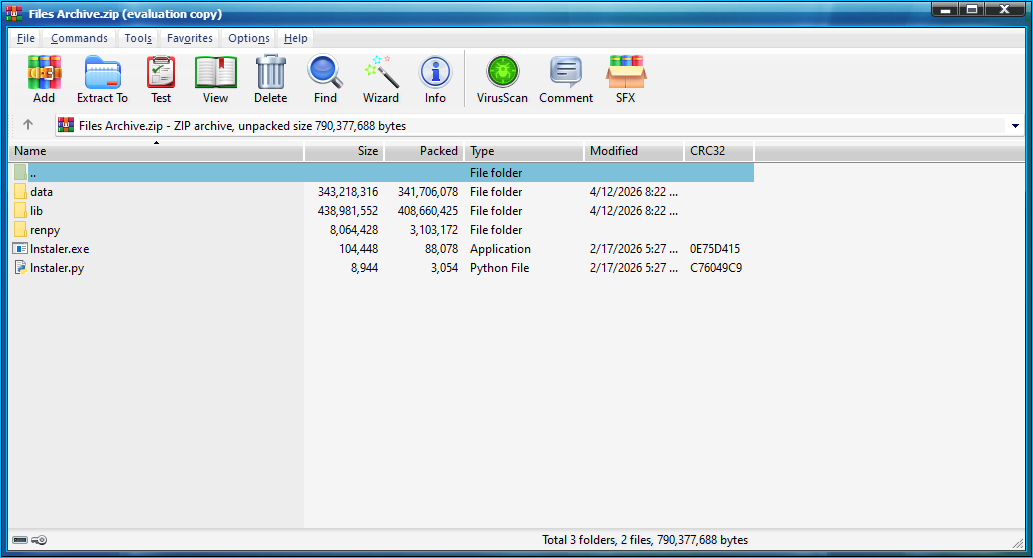The height and width of the screenshot is (558, 1033).
Task: Open the File menu
Action: coord(26,38)
